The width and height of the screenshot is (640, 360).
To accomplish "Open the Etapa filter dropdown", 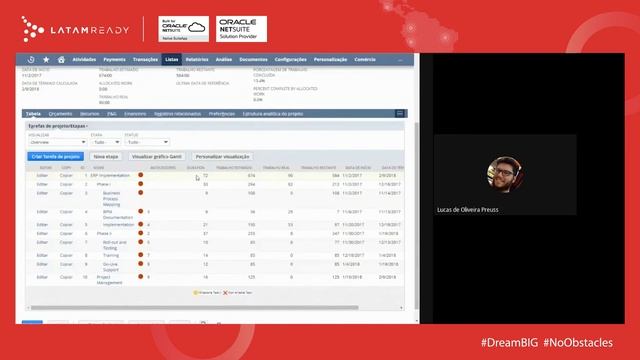I will (106, 142).
